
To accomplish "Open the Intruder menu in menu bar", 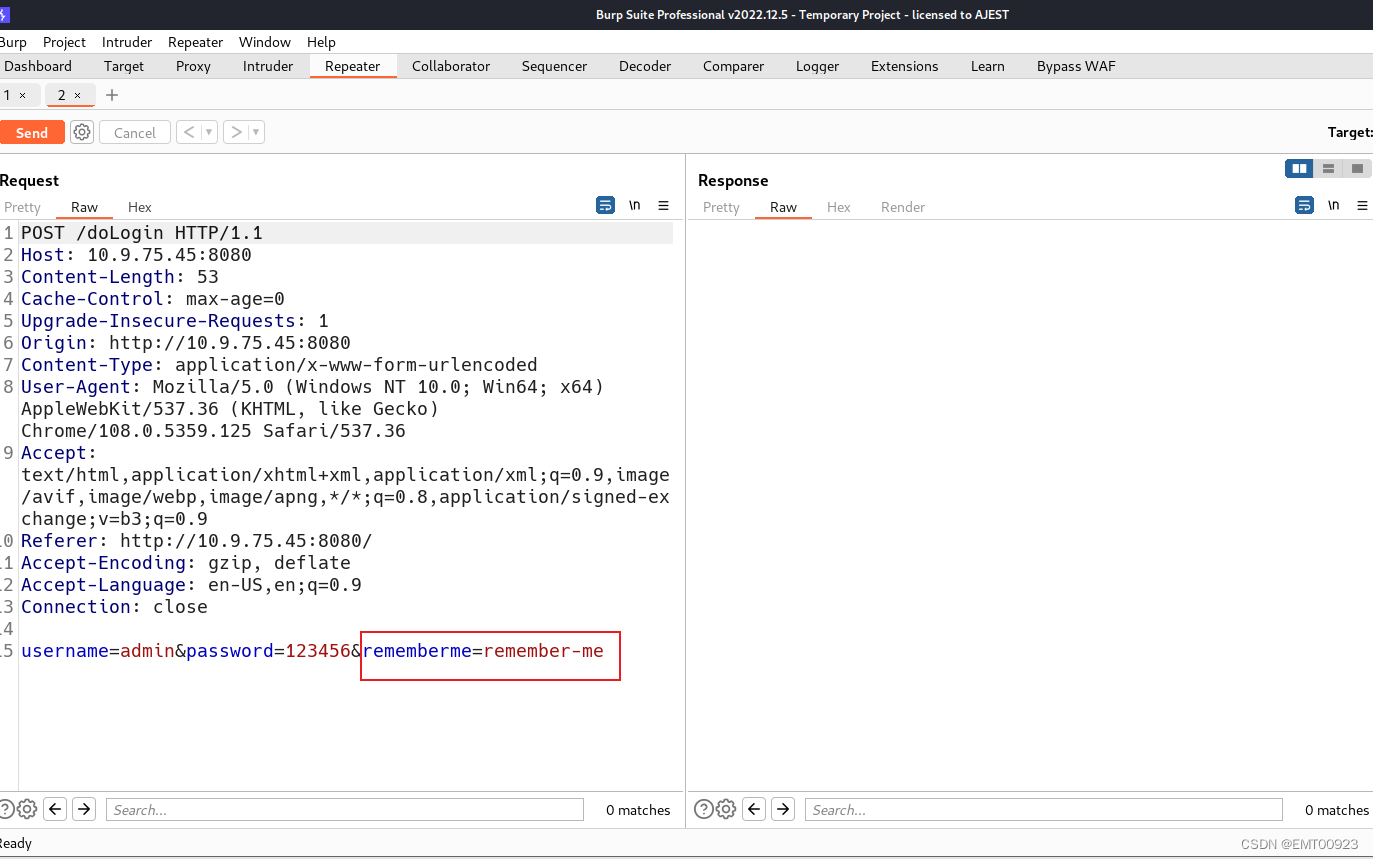I will (x=127, y=42).
